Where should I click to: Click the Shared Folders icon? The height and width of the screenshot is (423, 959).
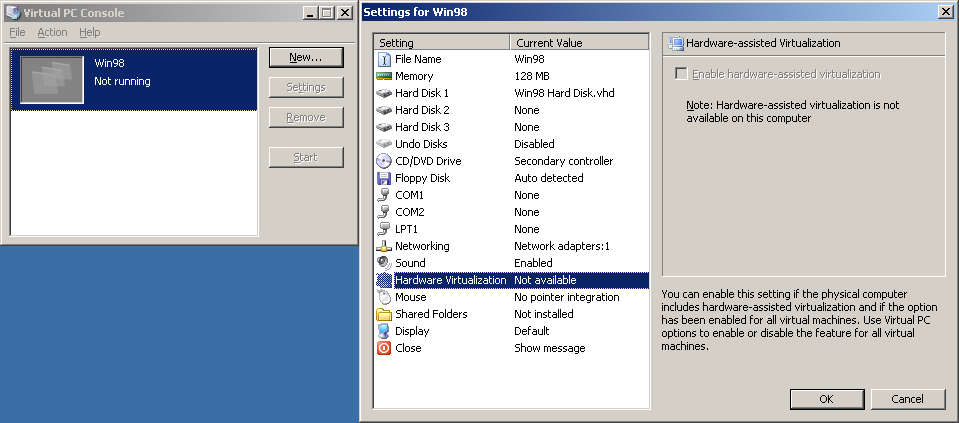(x=384, y=314)
